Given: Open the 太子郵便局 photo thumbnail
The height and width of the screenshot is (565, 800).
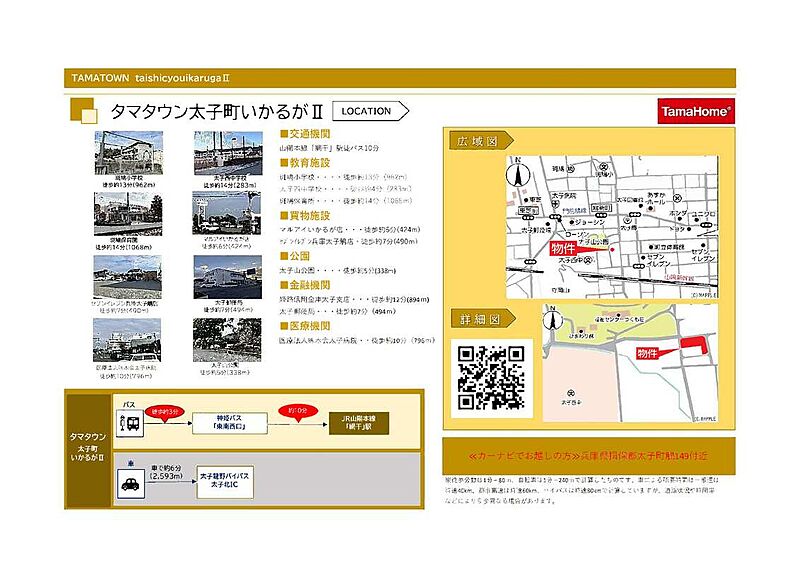Looking at the screenshot, I should pos(226,278).
